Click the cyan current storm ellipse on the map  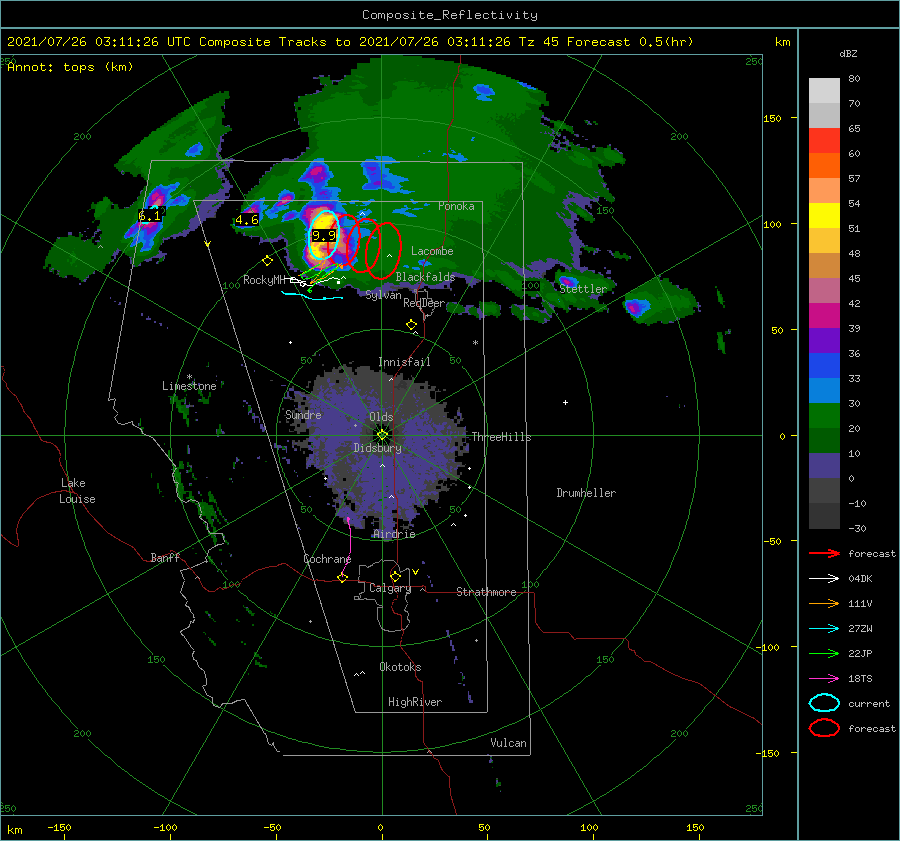pyautogui.click(x=325, y=236)
